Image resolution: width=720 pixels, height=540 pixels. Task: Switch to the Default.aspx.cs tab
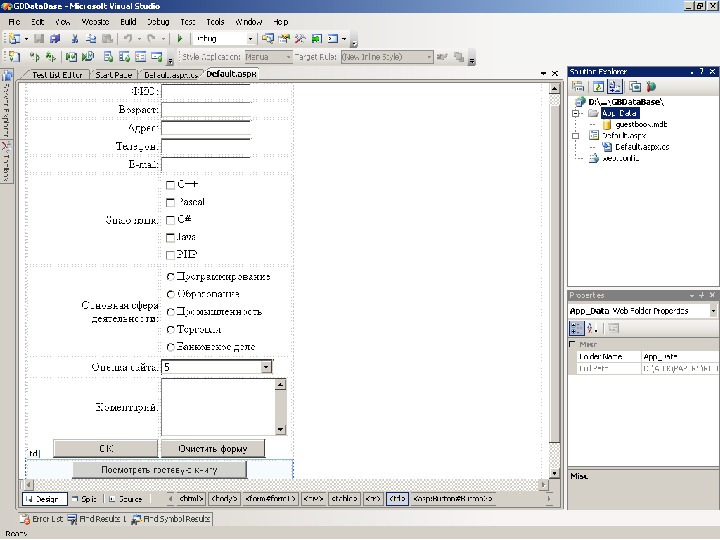(x=170, y=74)
